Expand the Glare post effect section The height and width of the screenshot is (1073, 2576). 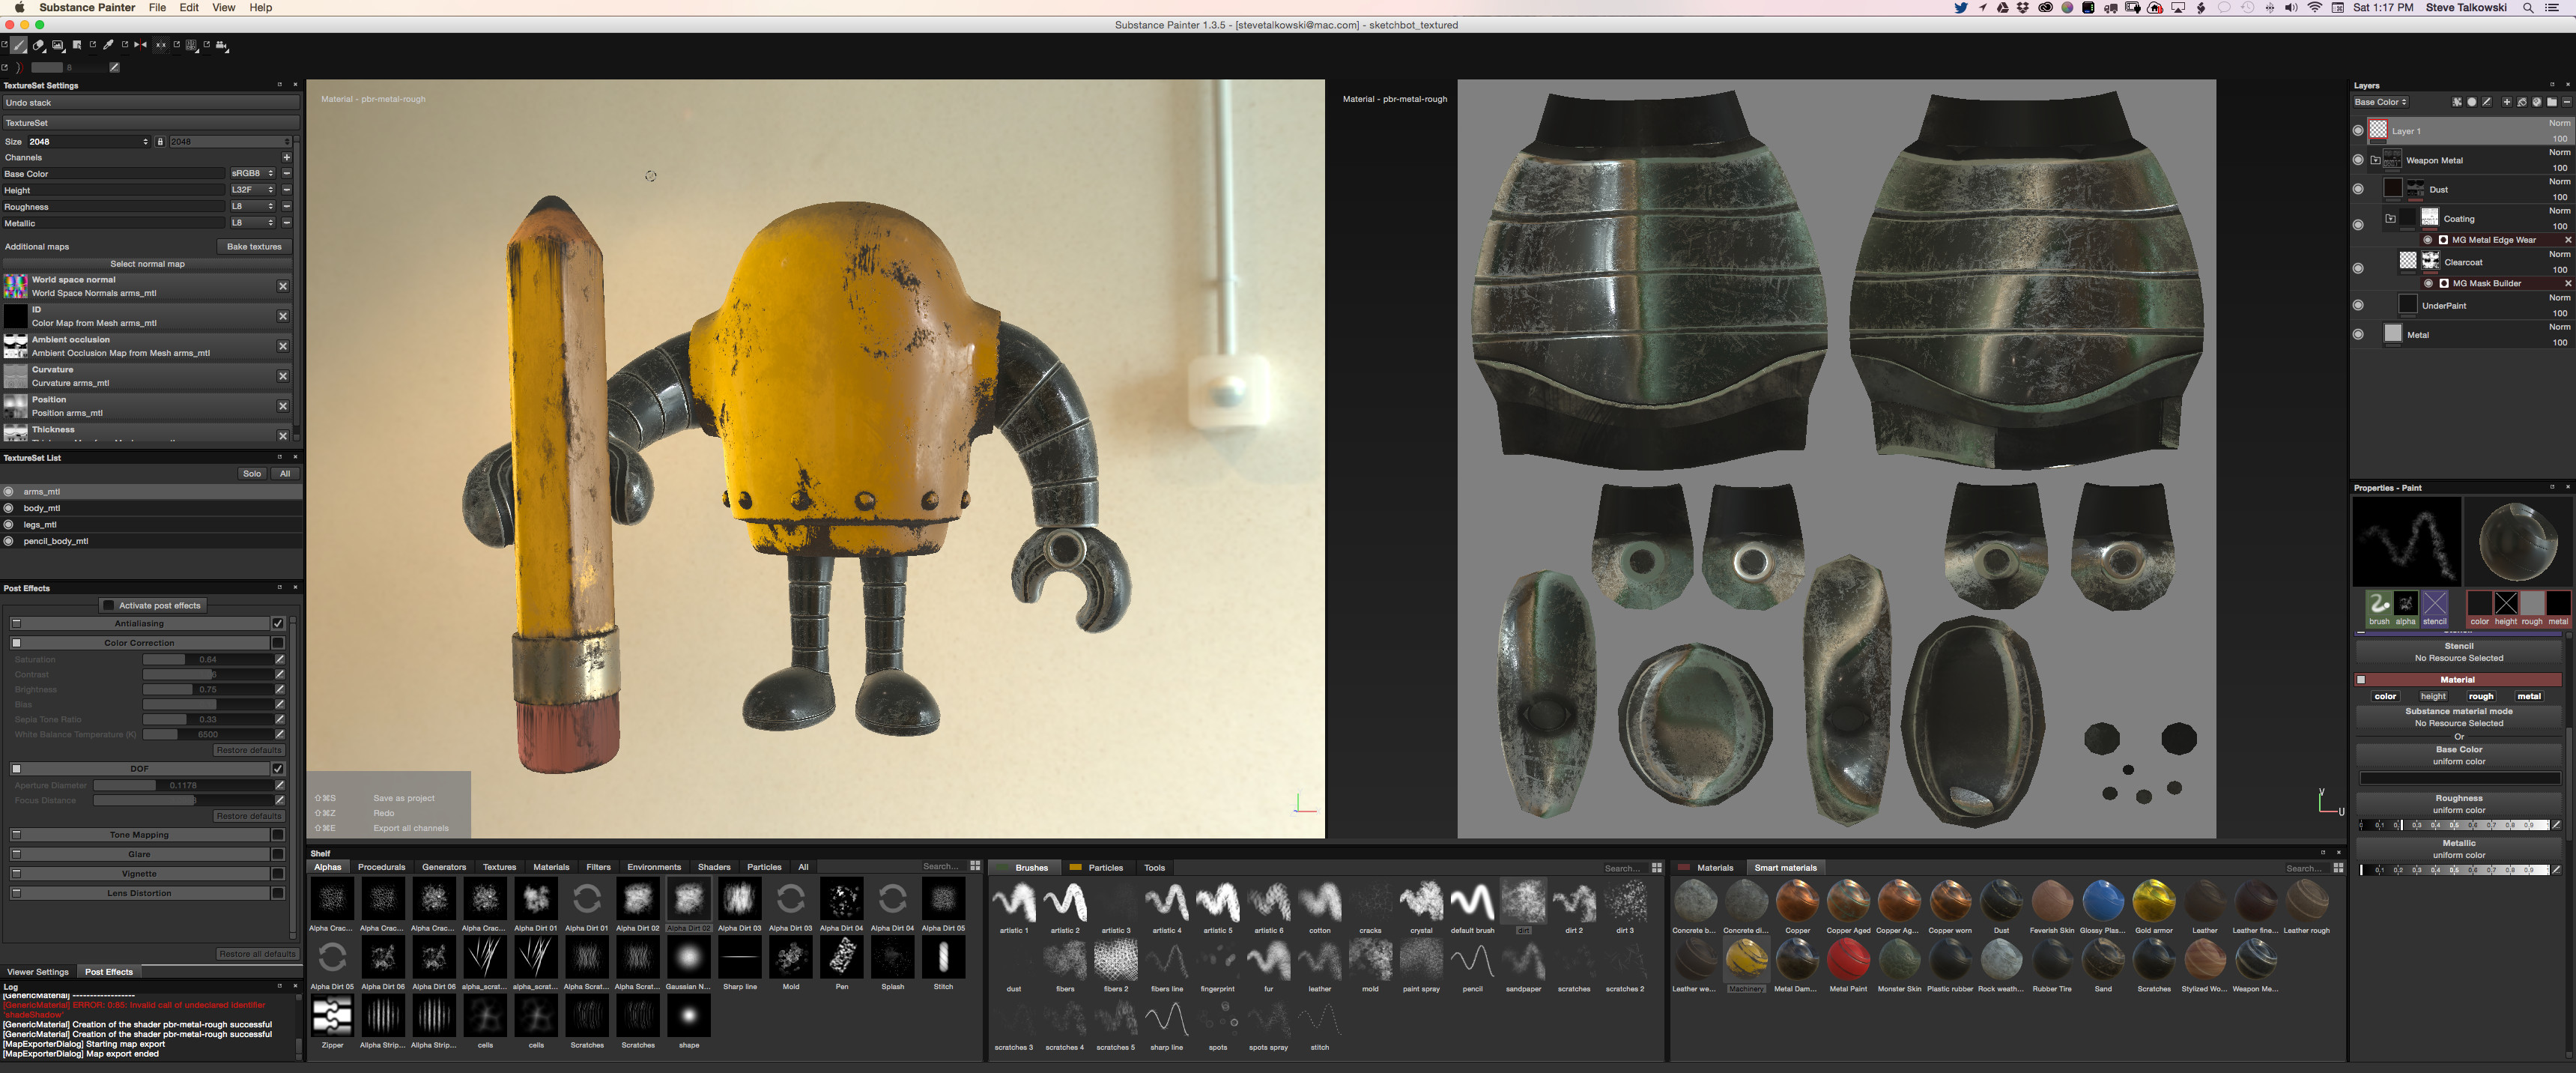click(x=16, y=854)
